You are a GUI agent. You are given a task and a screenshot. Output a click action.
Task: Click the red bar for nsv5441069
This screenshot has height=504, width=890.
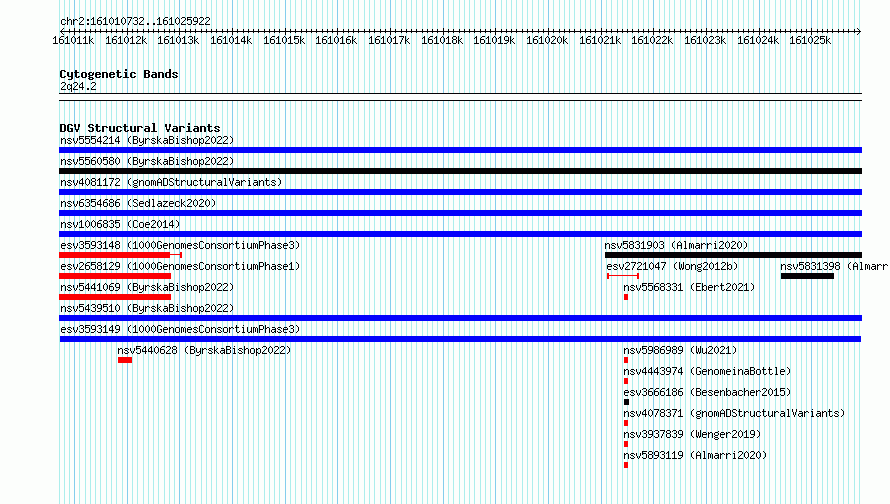click(x=115, y=297)
